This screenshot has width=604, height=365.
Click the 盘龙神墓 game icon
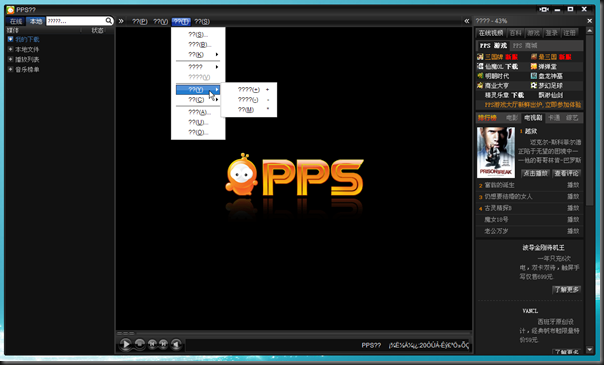534,76
